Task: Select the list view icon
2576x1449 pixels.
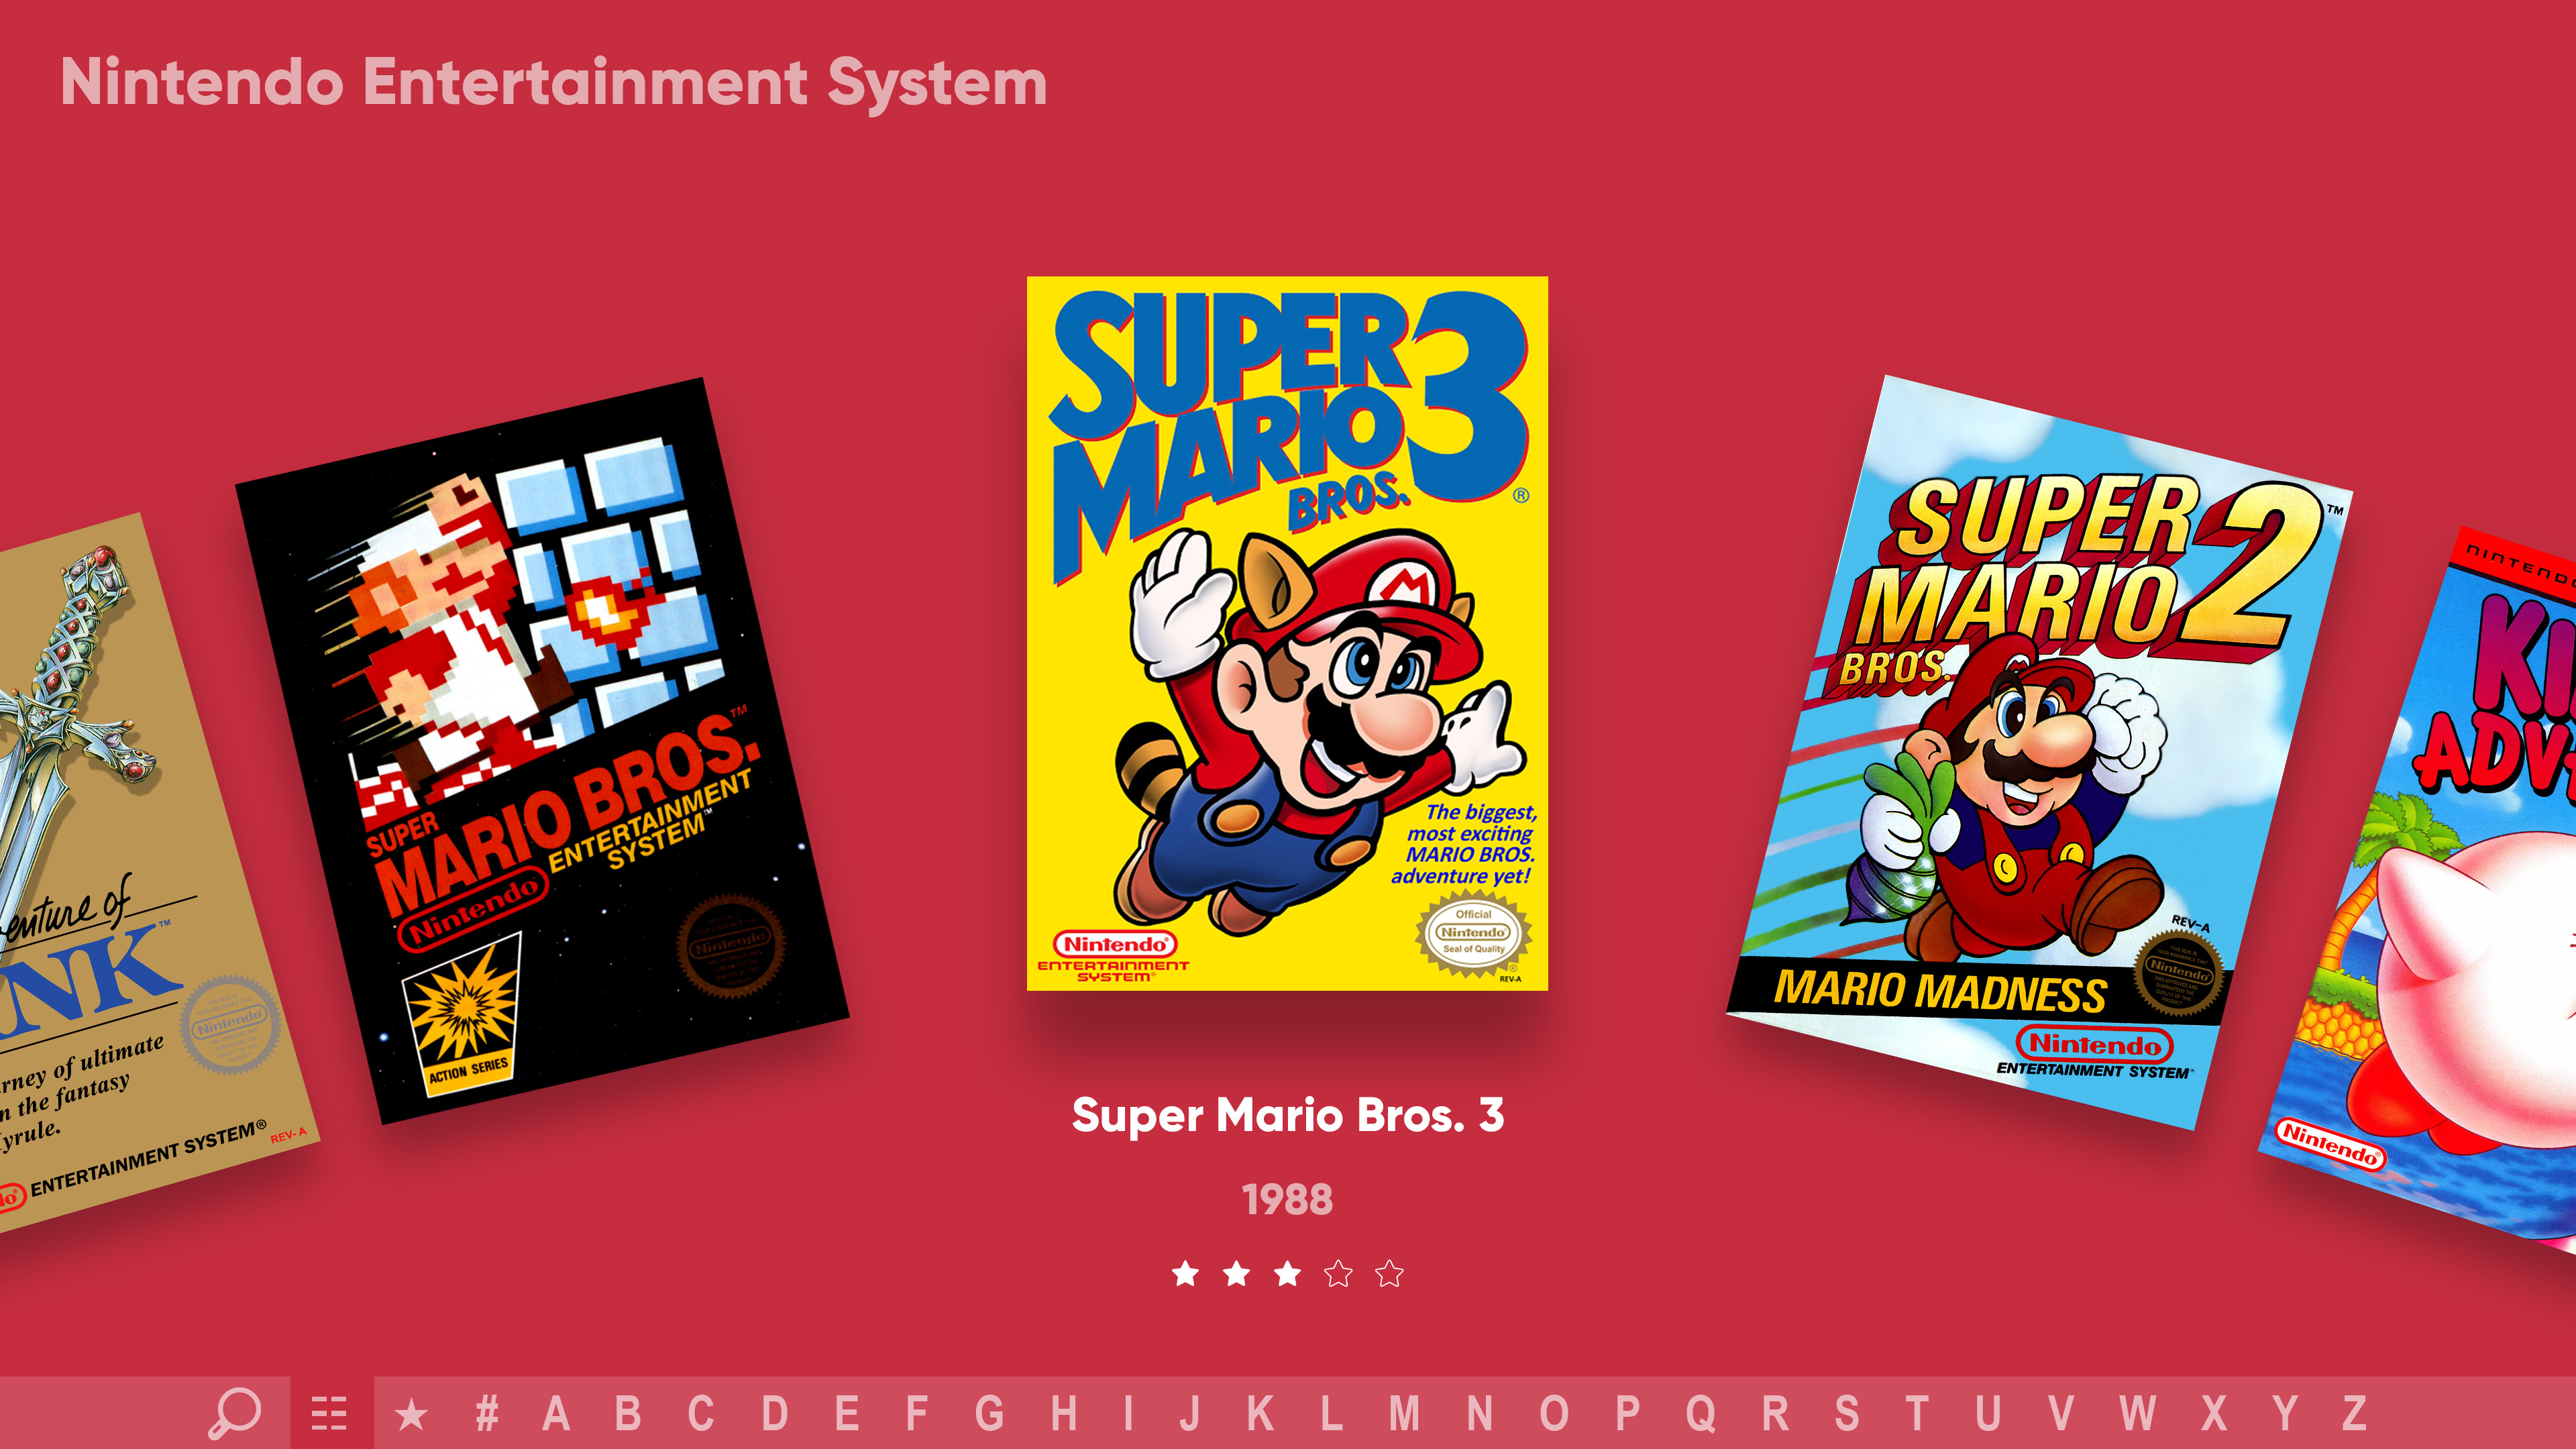Action: coord(329,1413)
